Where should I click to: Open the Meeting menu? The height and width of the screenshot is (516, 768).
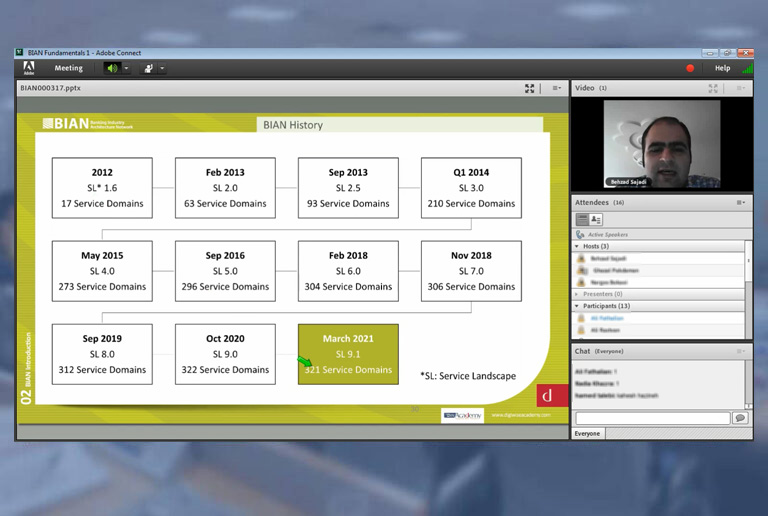coord(68,68)
